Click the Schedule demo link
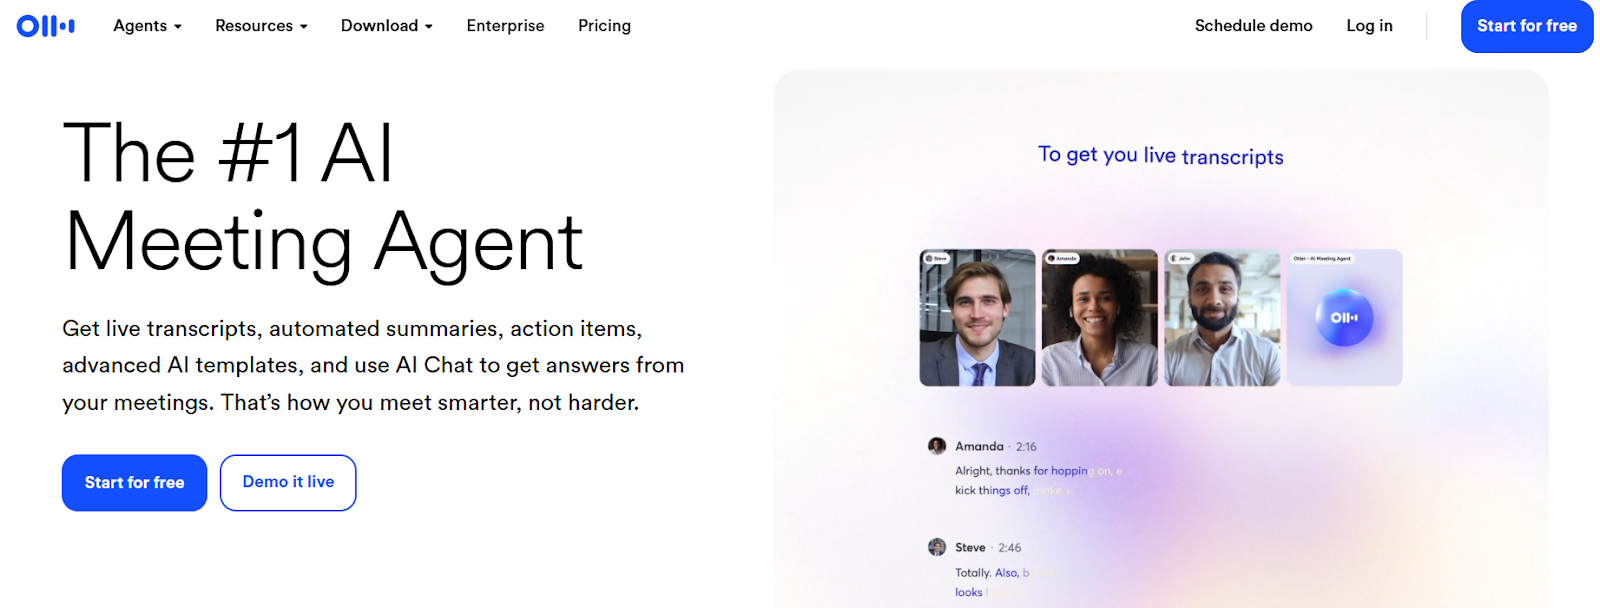Image resolution: width=1600 pixels, height=608 pixels. point(1253,26)
